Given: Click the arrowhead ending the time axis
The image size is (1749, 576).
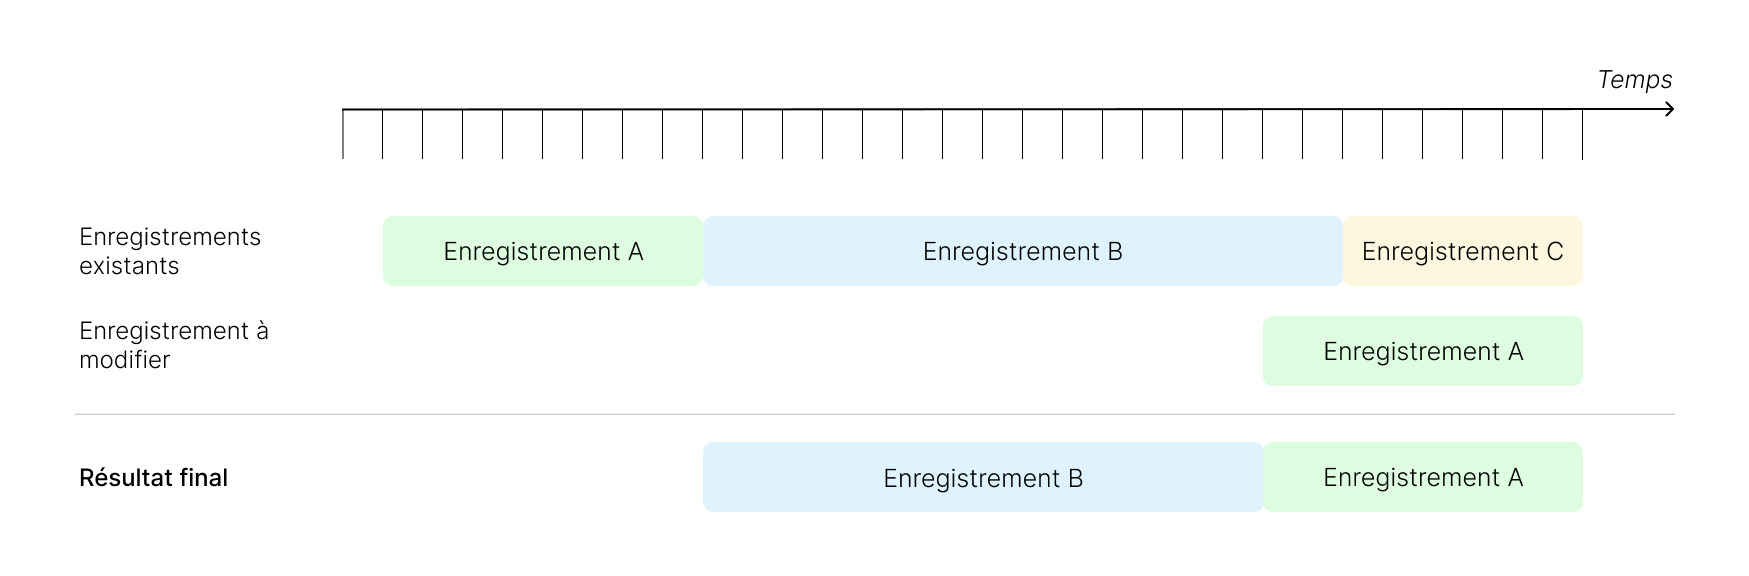Looking at the screenshot, I should coord(1669,109).
